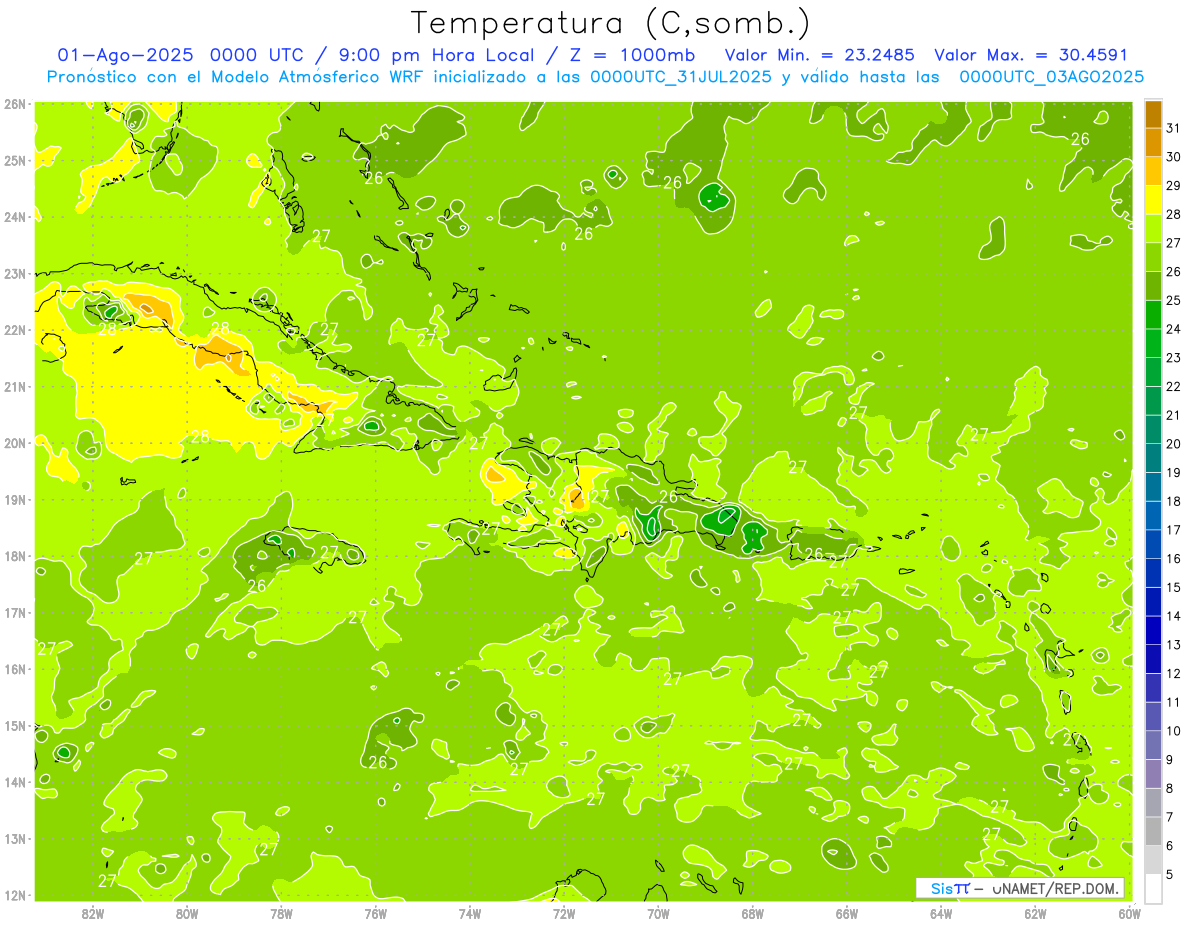This screenshot has height=927, width=1200.
Task: Click the colorbar segment between 25 and 26
Action: (x=1153, y=285)
